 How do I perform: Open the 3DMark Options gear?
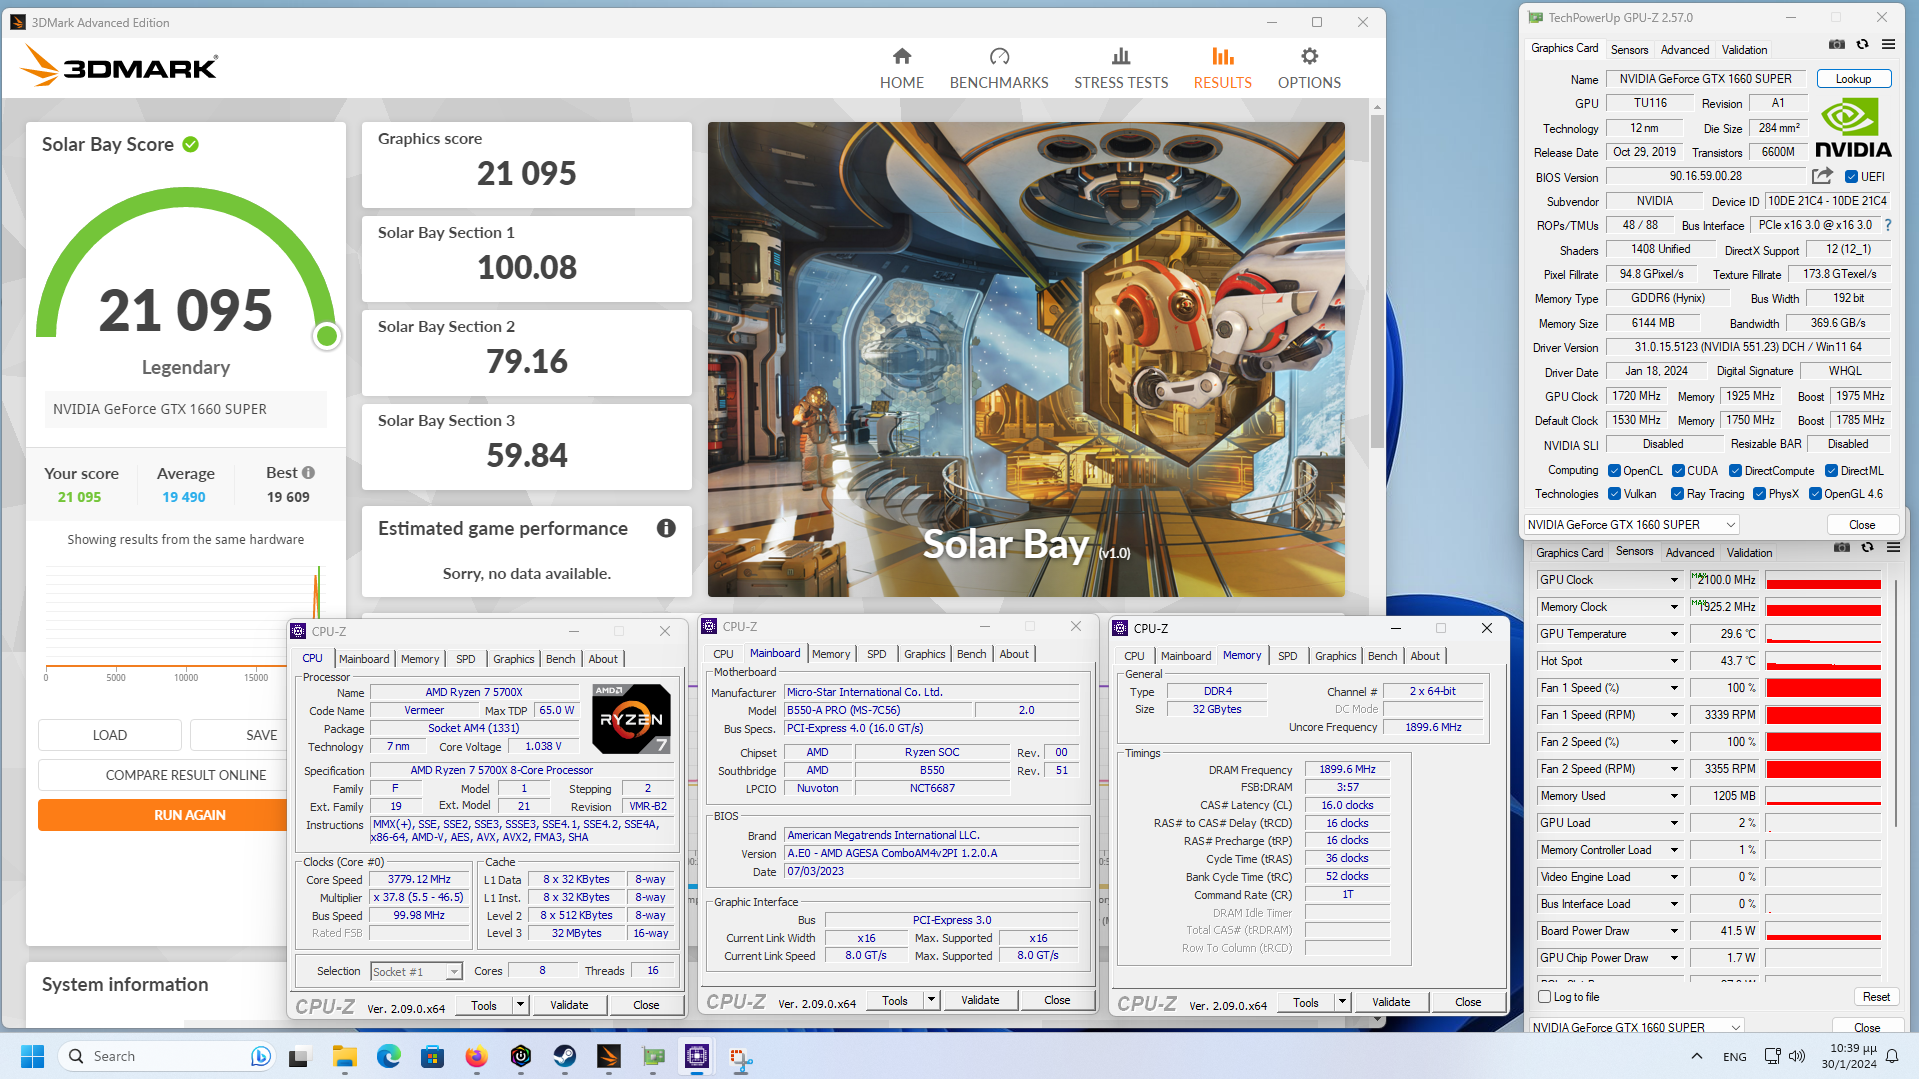pos(1309,57)
